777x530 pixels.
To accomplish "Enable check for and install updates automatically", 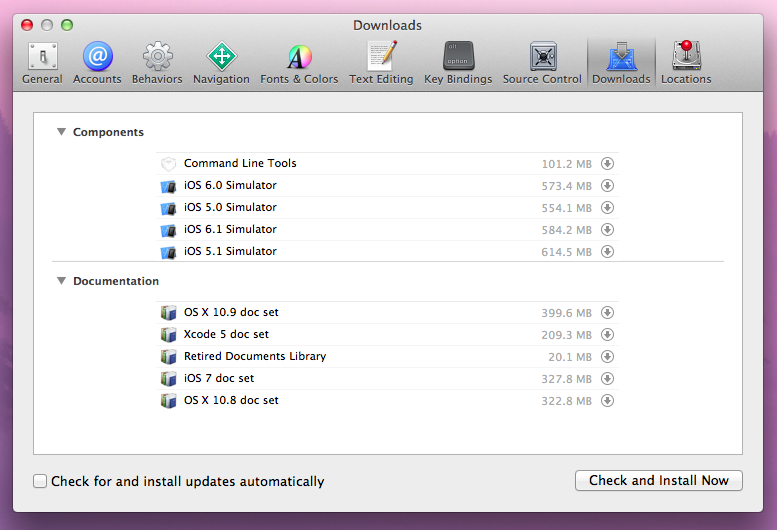I will 40,481.
